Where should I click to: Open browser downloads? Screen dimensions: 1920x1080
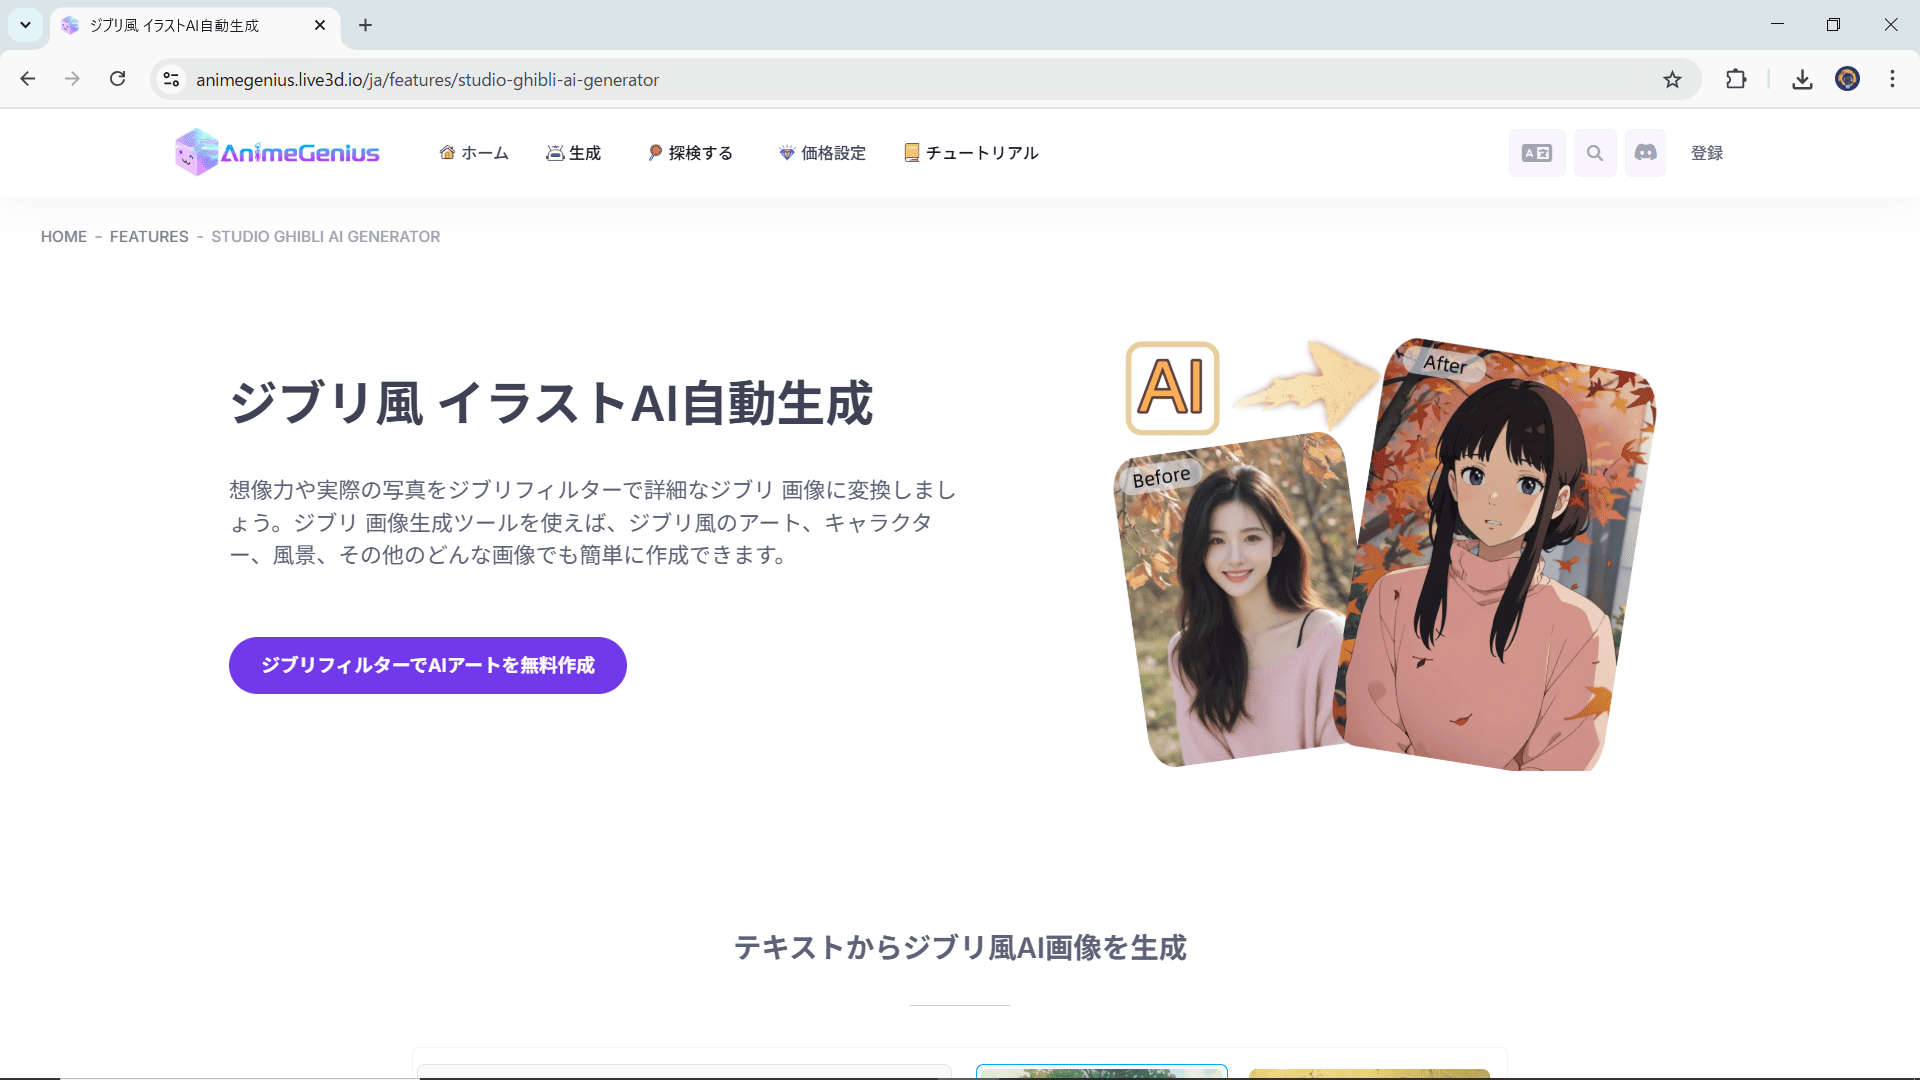click(1802, 79)
